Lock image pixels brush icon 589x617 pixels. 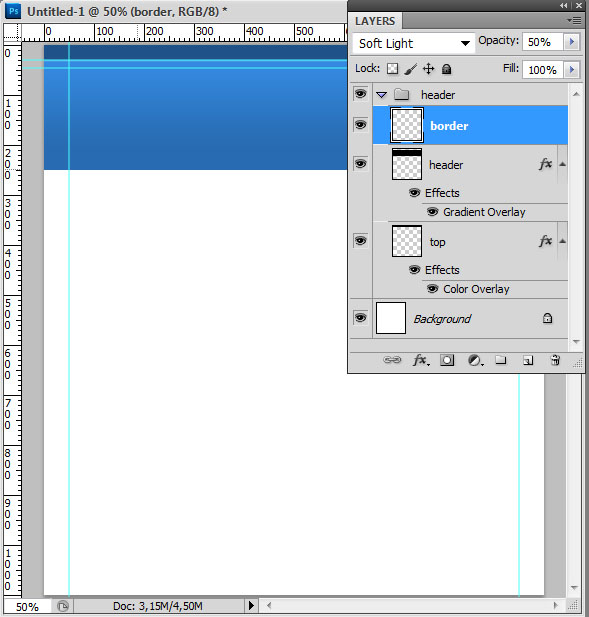point(410,69)
